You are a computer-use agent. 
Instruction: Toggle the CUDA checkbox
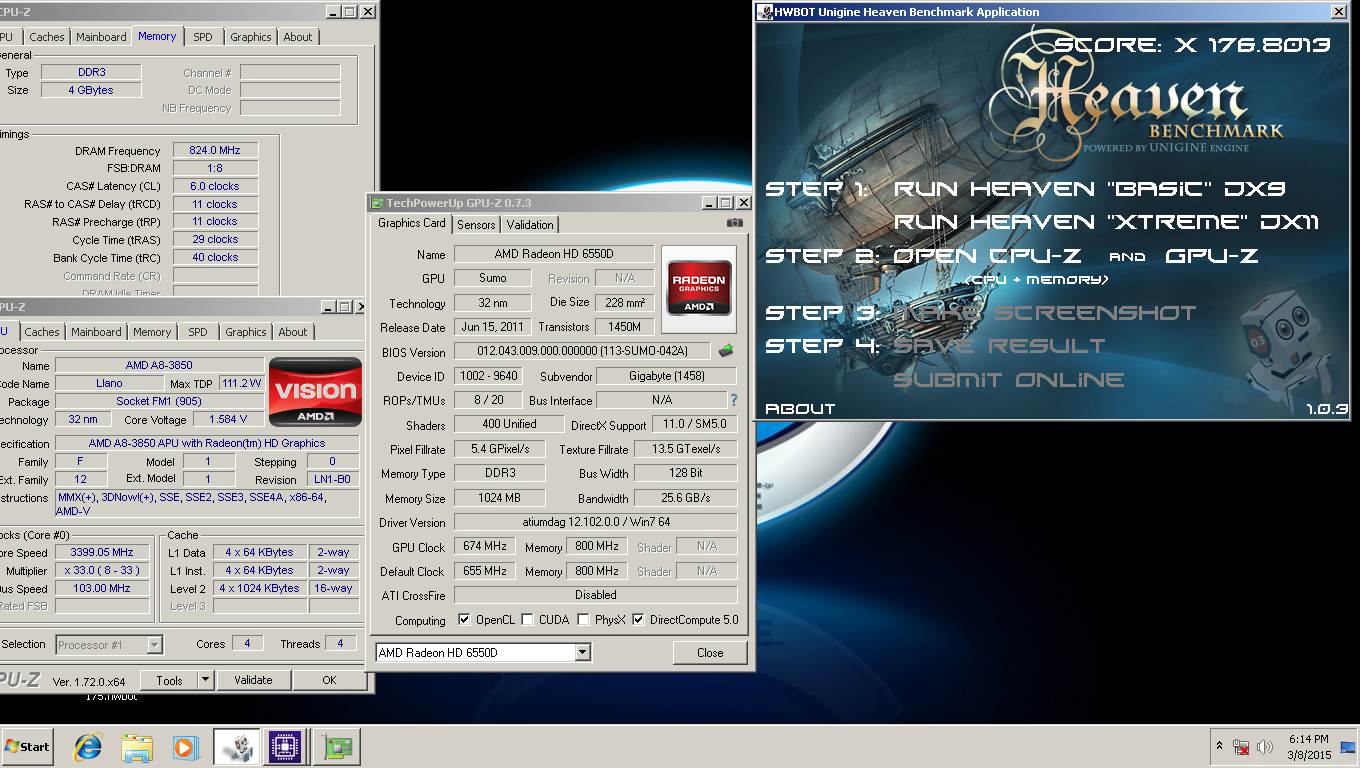(x=527, y=620)
